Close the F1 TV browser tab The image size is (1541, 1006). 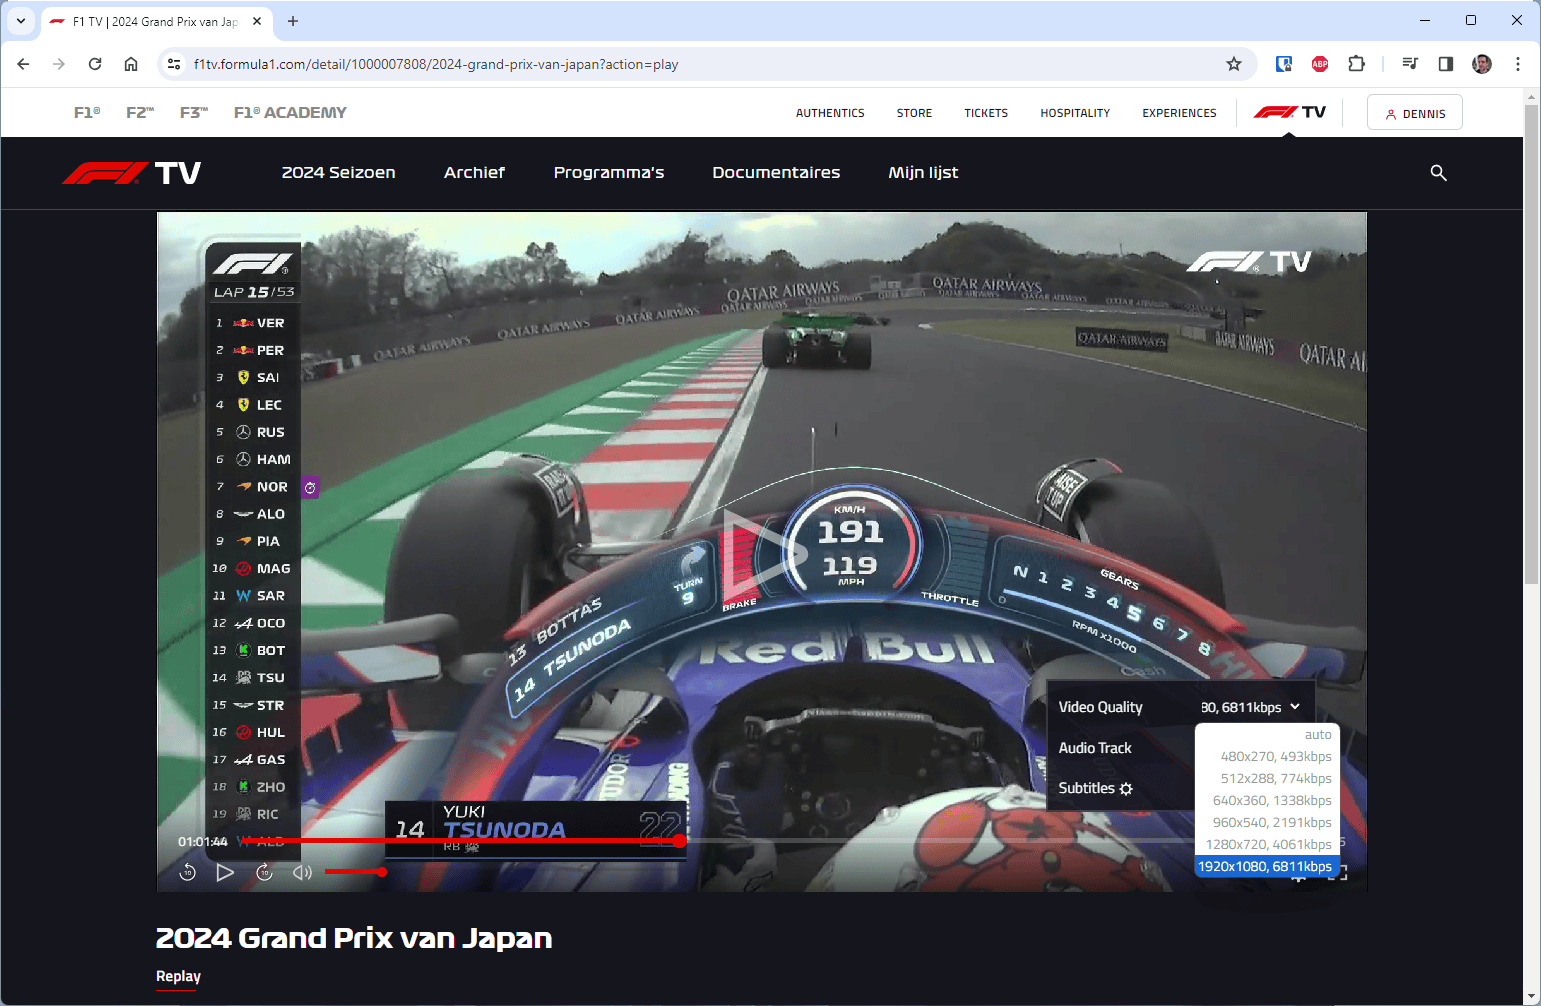point(257,21)
